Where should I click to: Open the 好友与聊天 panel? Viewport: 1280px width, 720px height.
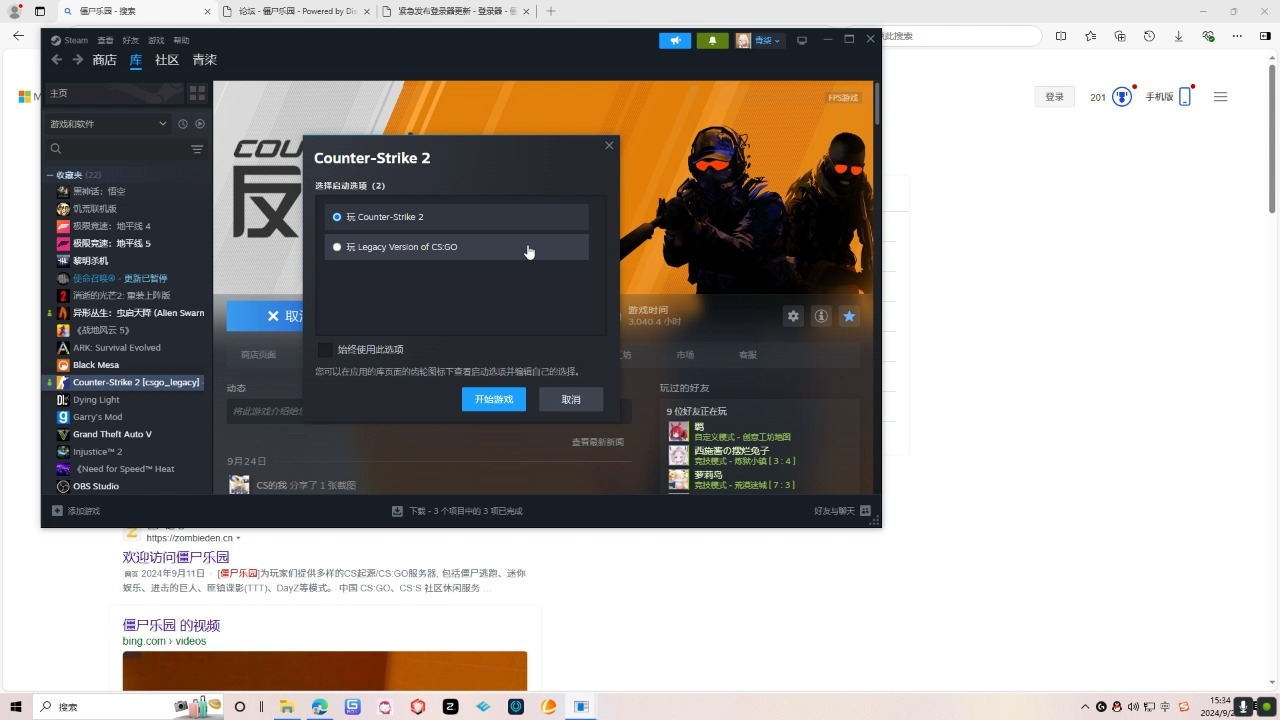(x=842, y=511)
